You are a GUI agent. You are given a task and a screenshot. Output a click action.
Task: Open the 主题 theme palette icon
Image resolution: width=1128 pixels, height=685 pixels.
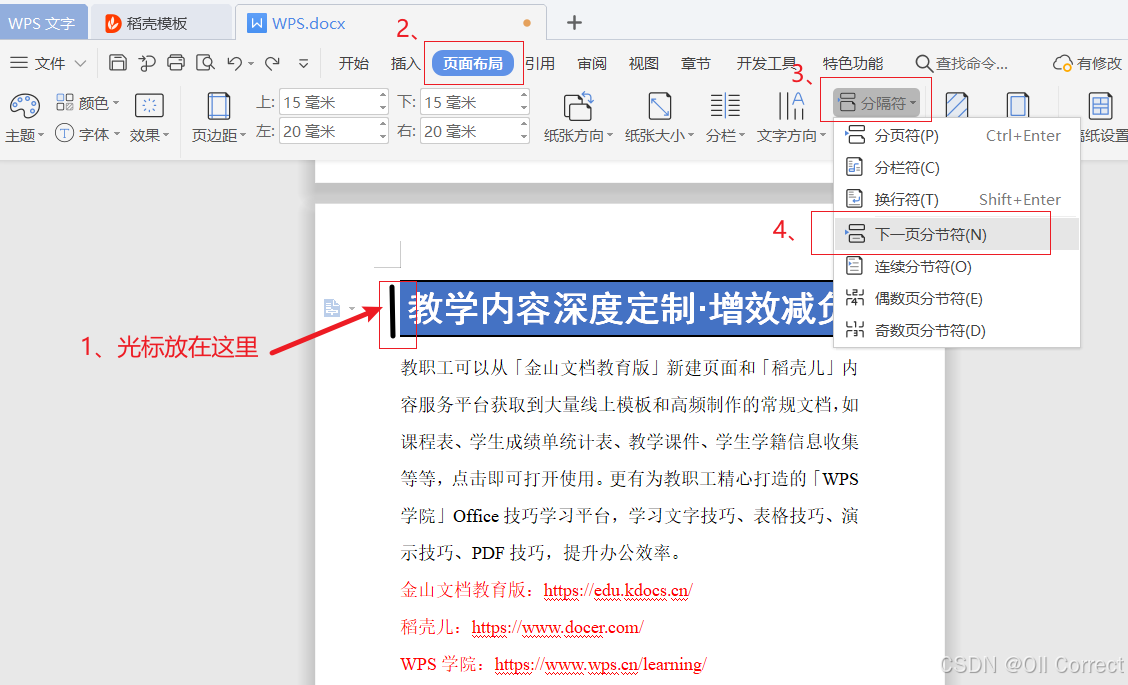click(25, 106)
